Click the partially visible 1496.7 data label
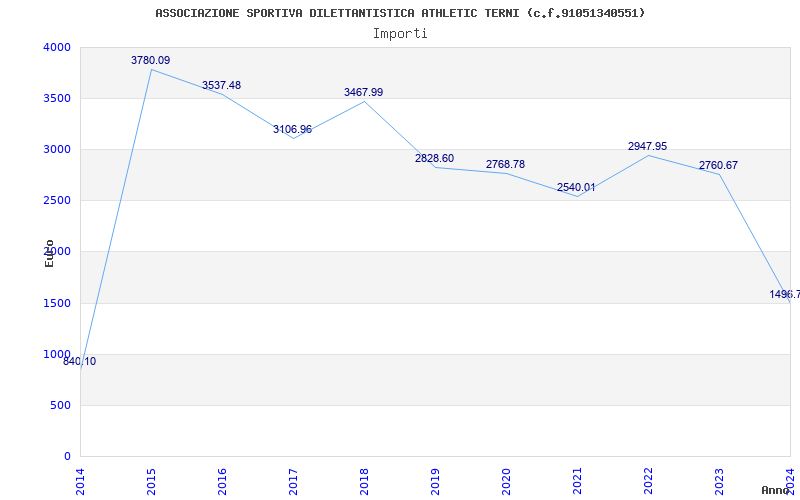The height and width of the screenshot is (500, 800). 785,294
